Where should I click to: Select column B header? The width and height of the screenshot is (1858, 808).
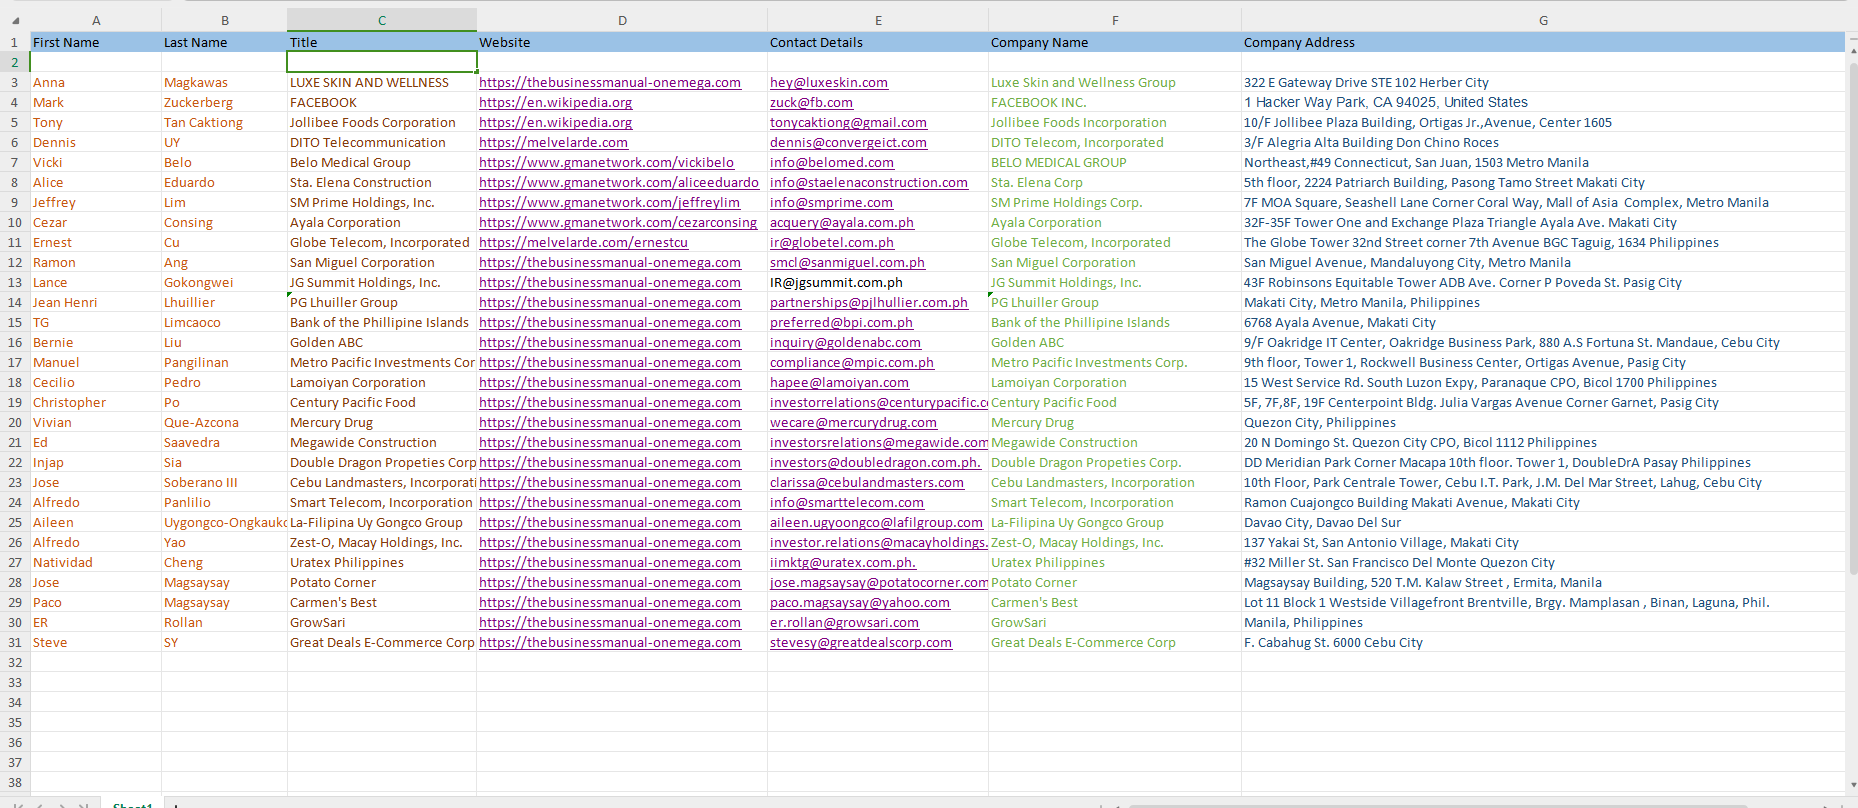[224, 20]
